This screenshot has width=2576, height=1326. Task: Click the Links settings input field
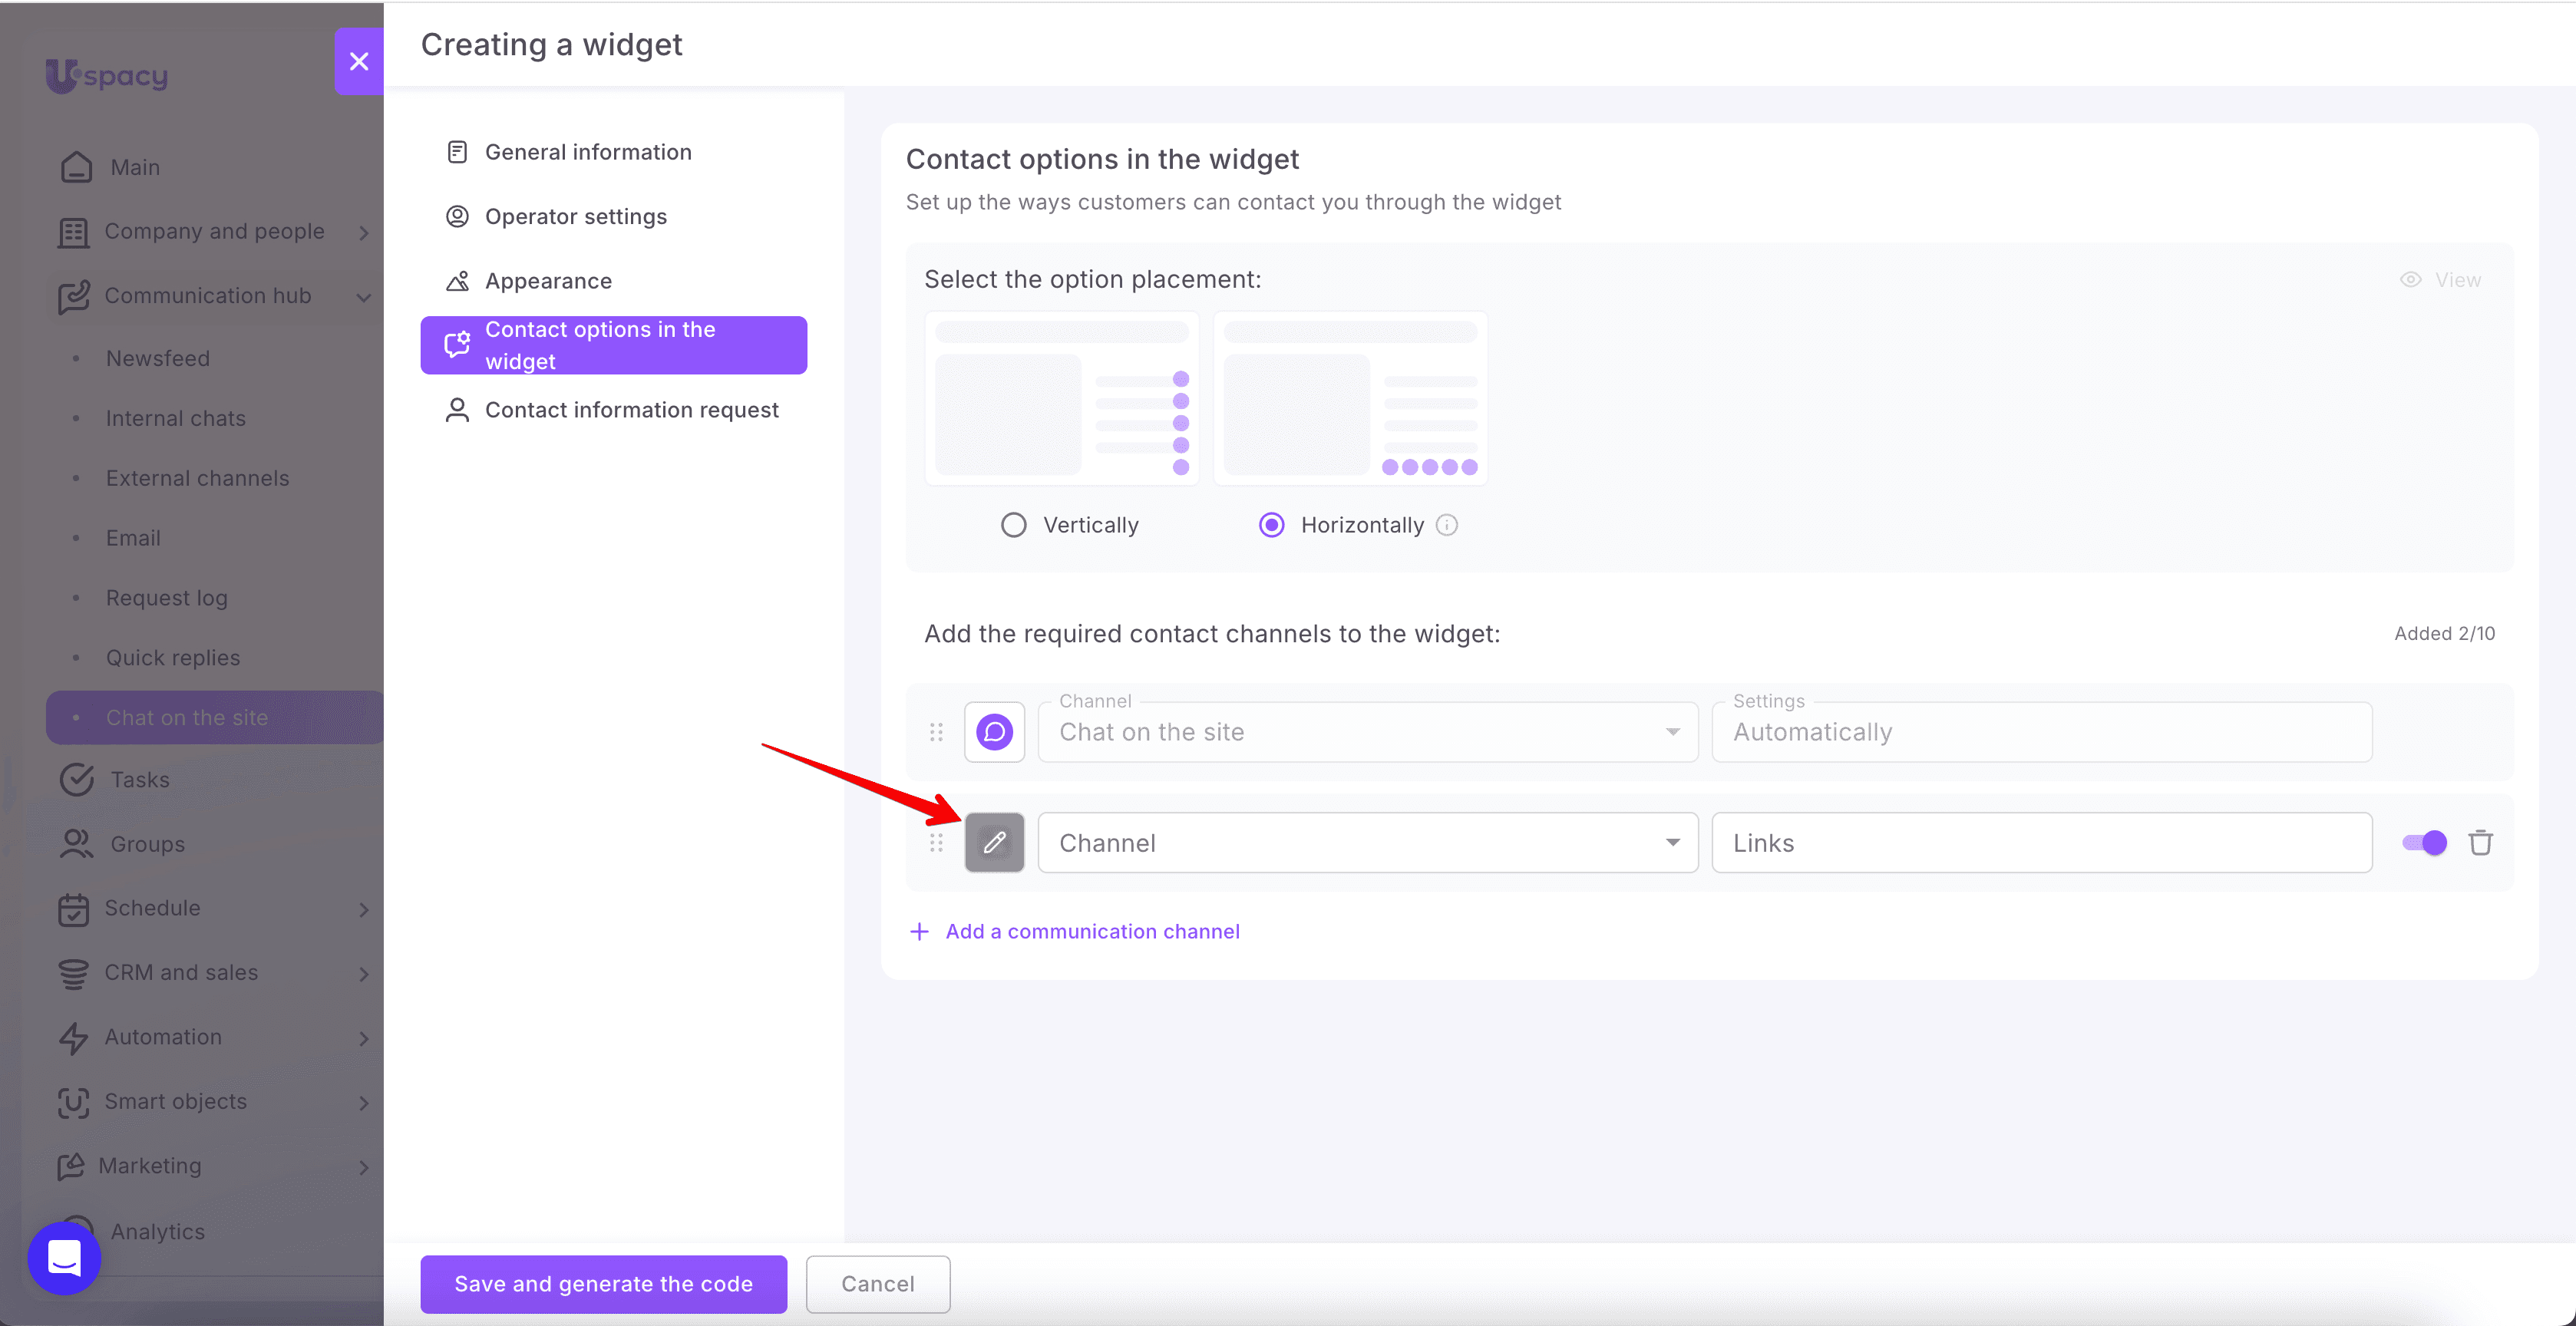(2041, 843)
